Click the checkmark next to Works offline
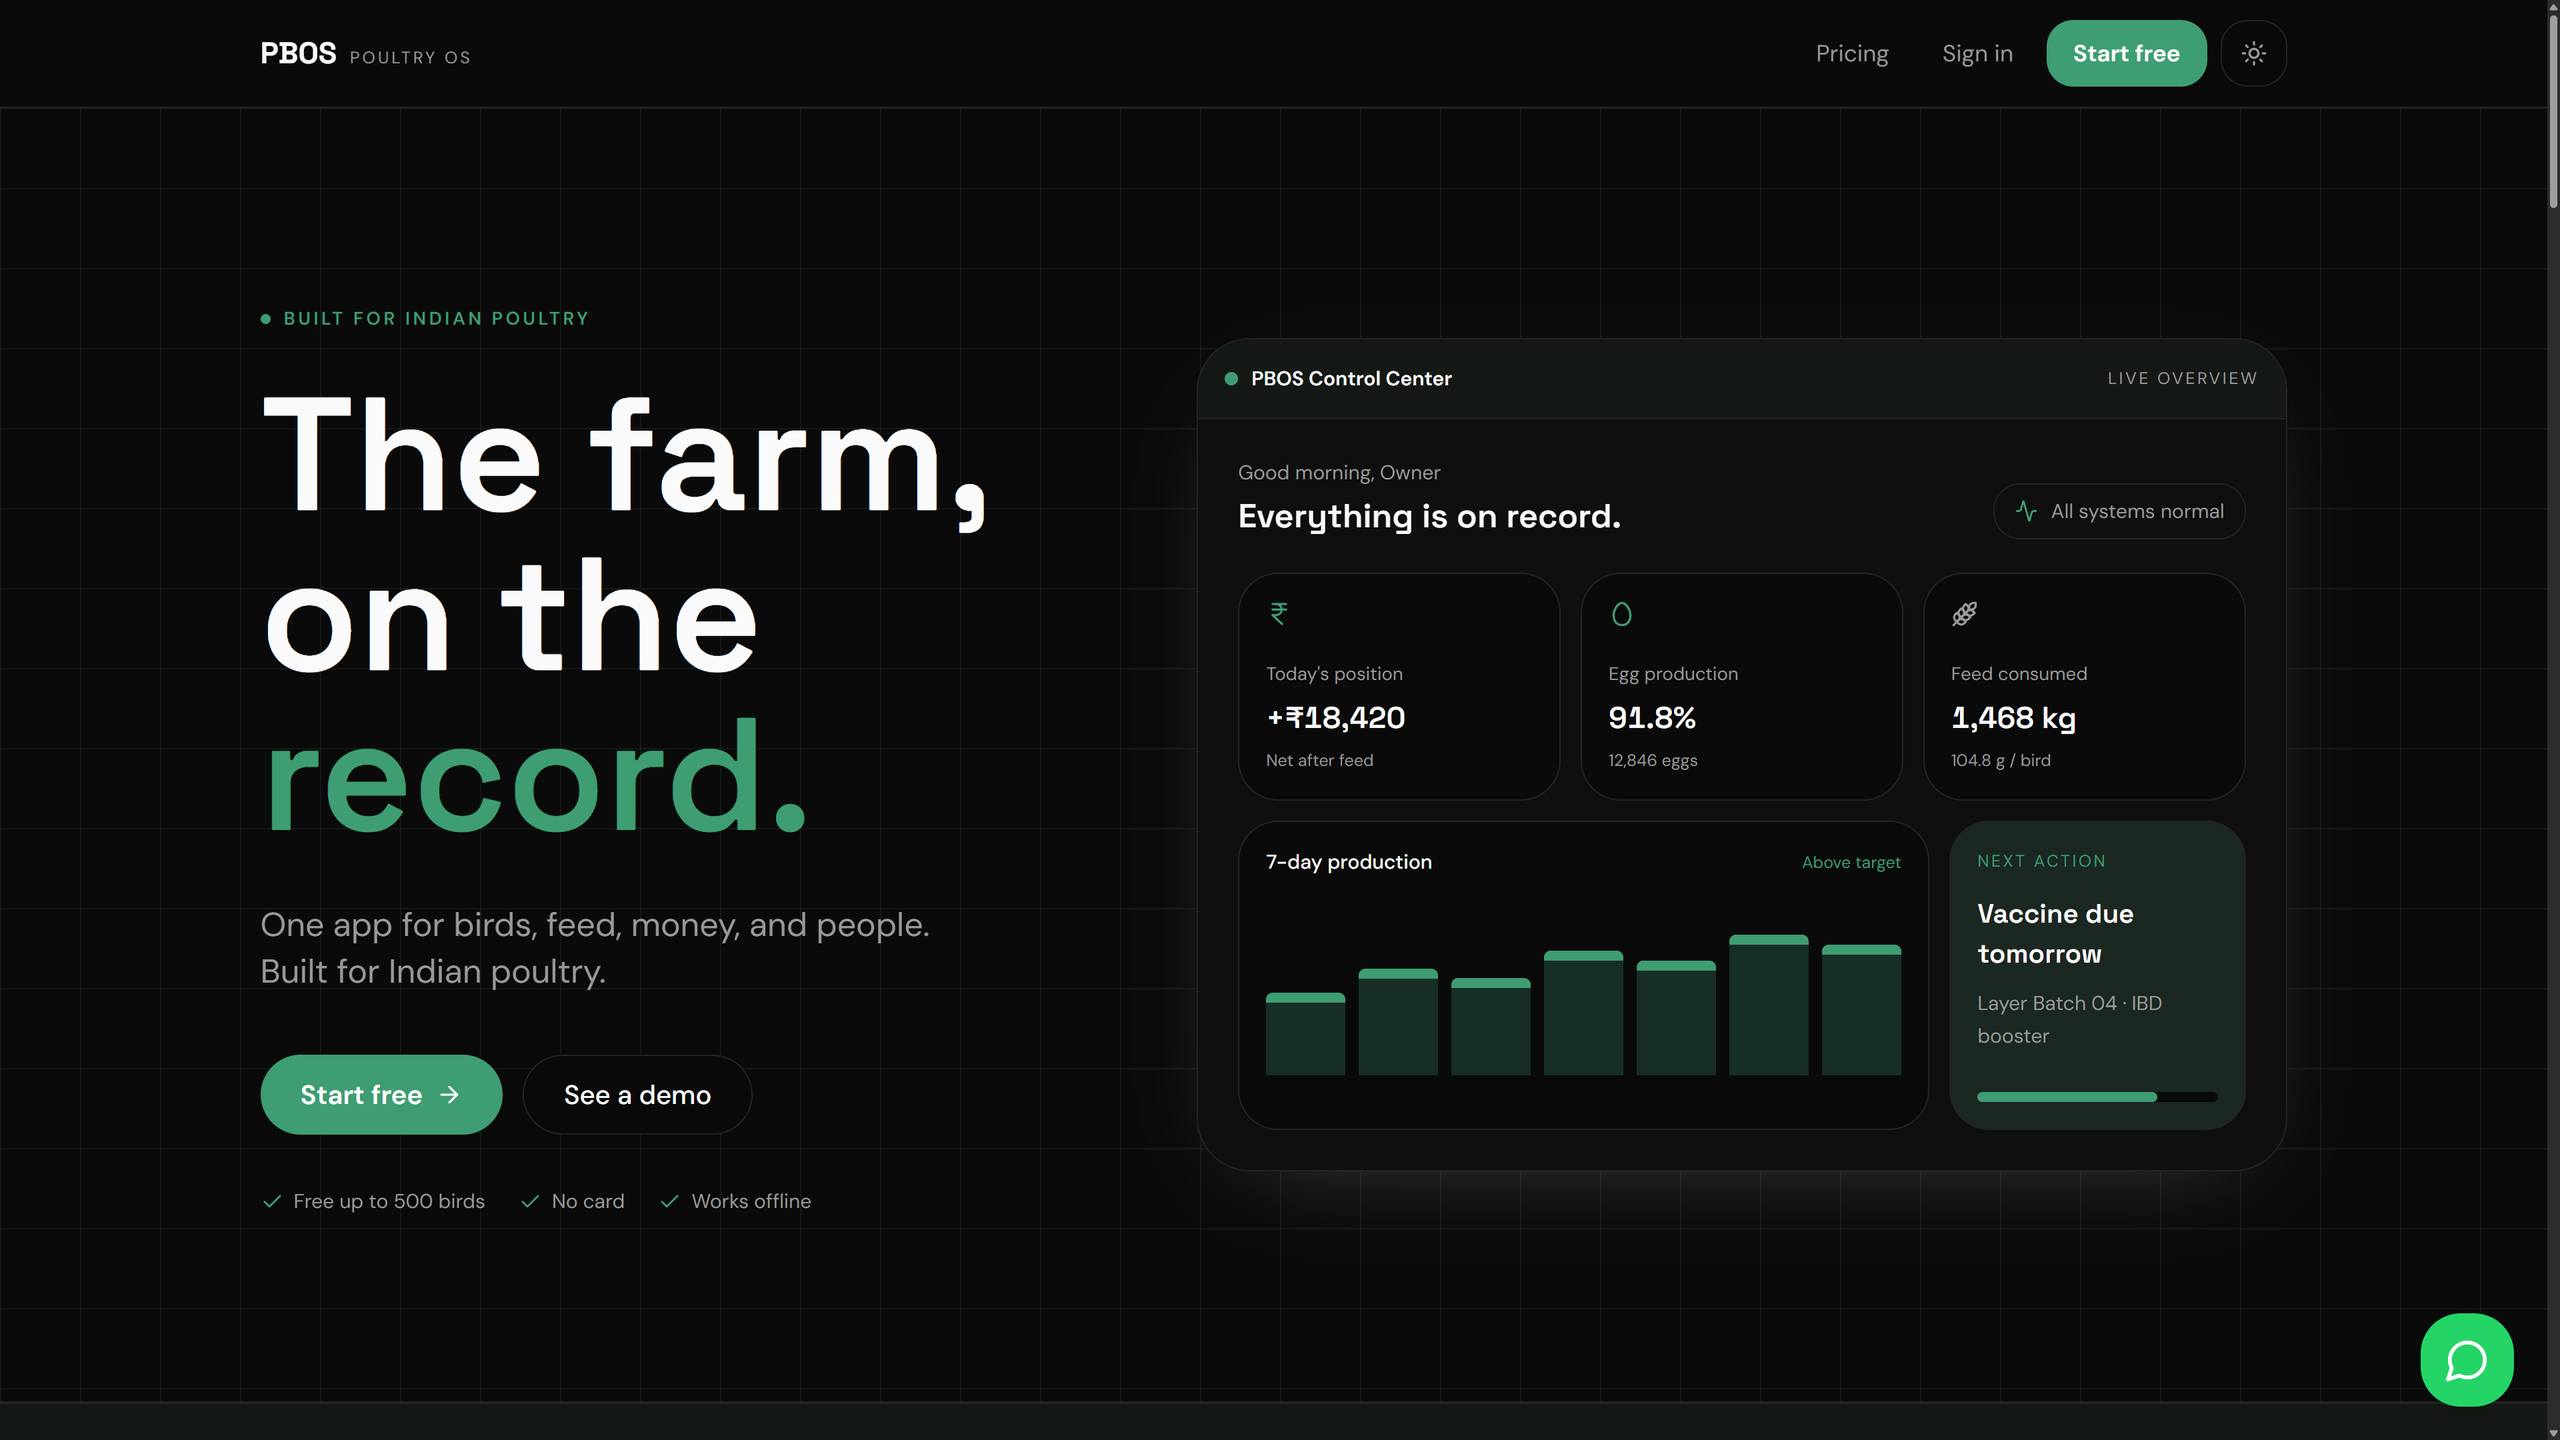Image resolution: width=2560 pixels, height=1440 pixels. point(669,1201)
